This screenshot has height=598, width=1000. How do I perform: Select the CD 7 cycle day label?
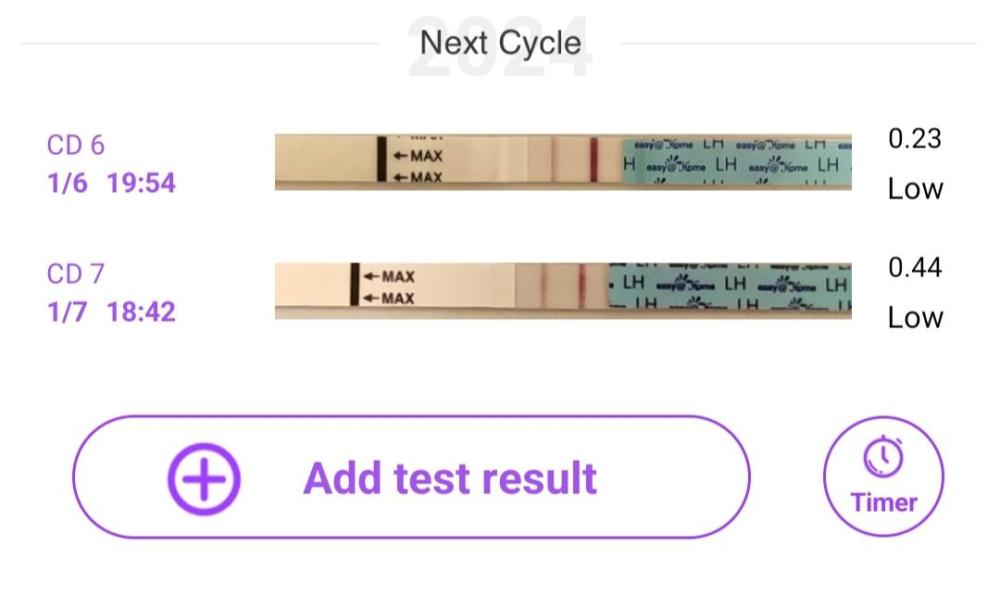click(76, 273)
